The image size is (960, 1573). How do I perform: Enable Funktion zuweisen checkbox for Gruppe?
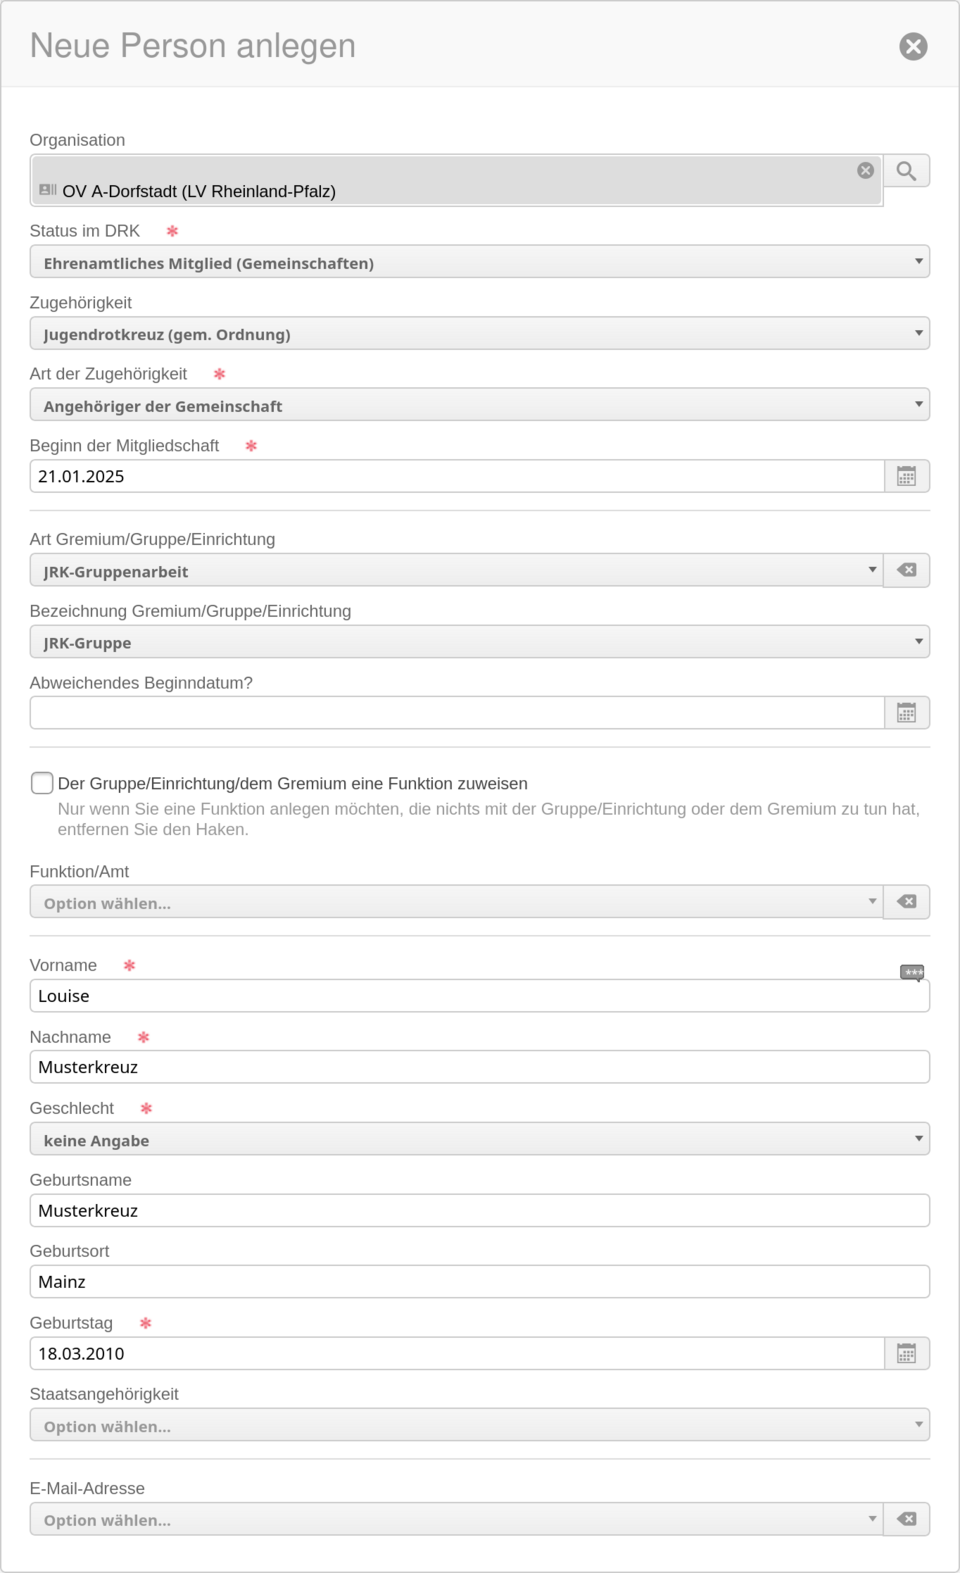[x=42, y=783]
